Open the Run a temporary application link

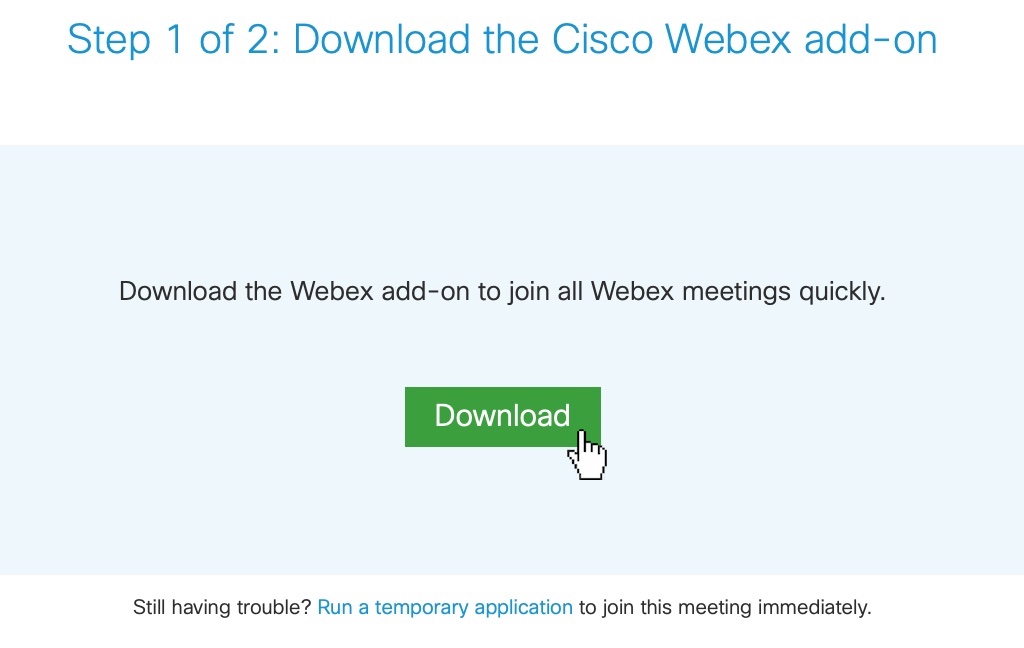445,607
